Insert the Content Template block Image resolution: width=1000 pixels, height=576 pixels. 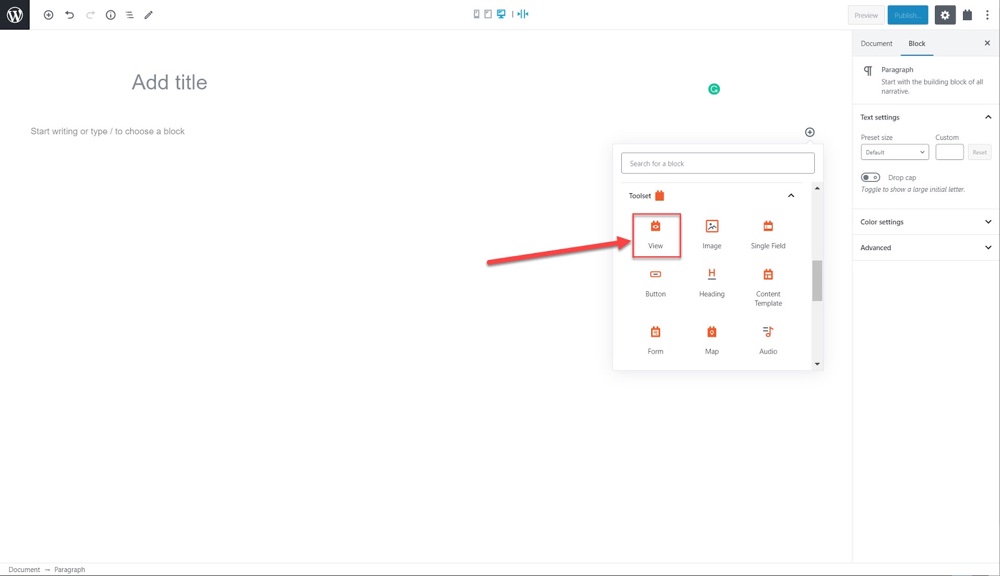coord(768,288)
